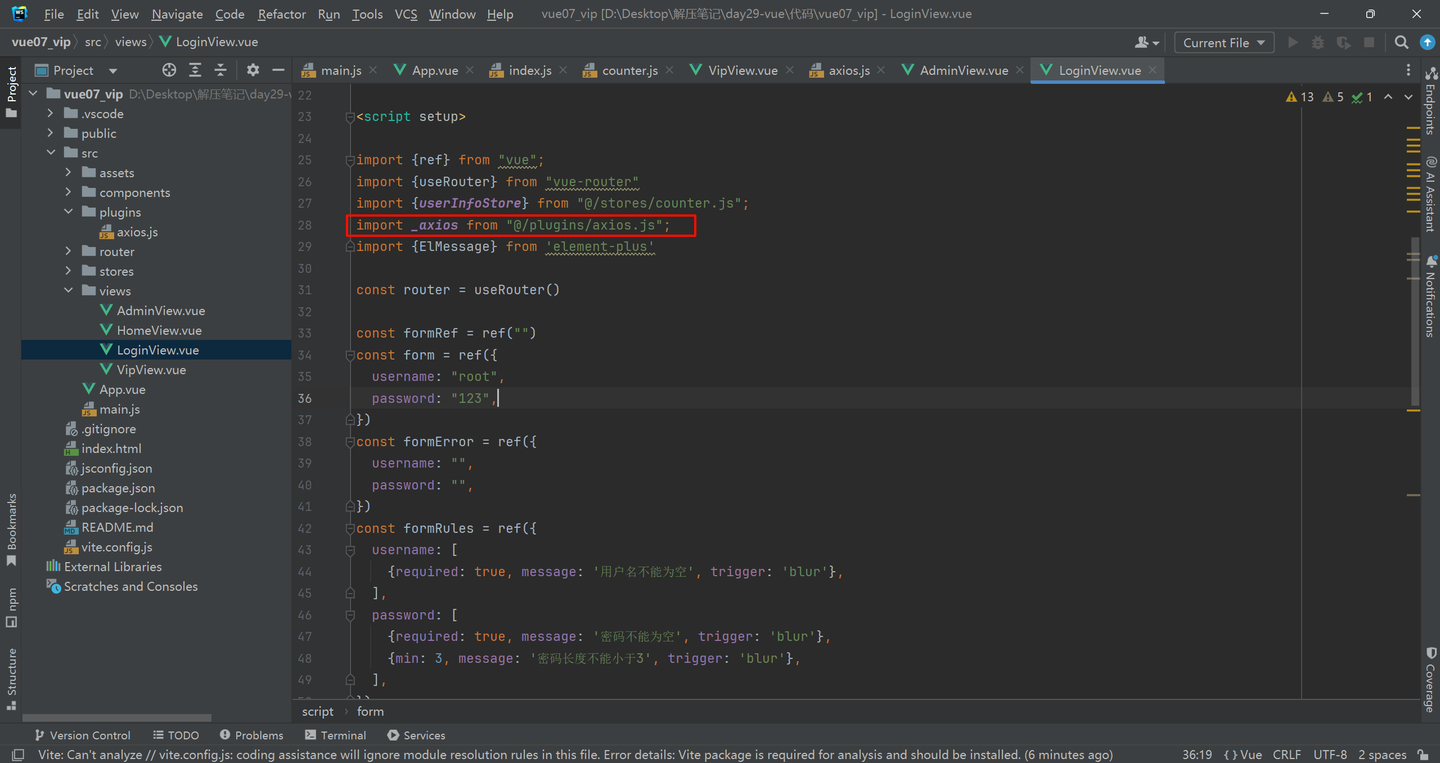
Task: Toggle the Project tool window stripe button
Action: point(12,92)
